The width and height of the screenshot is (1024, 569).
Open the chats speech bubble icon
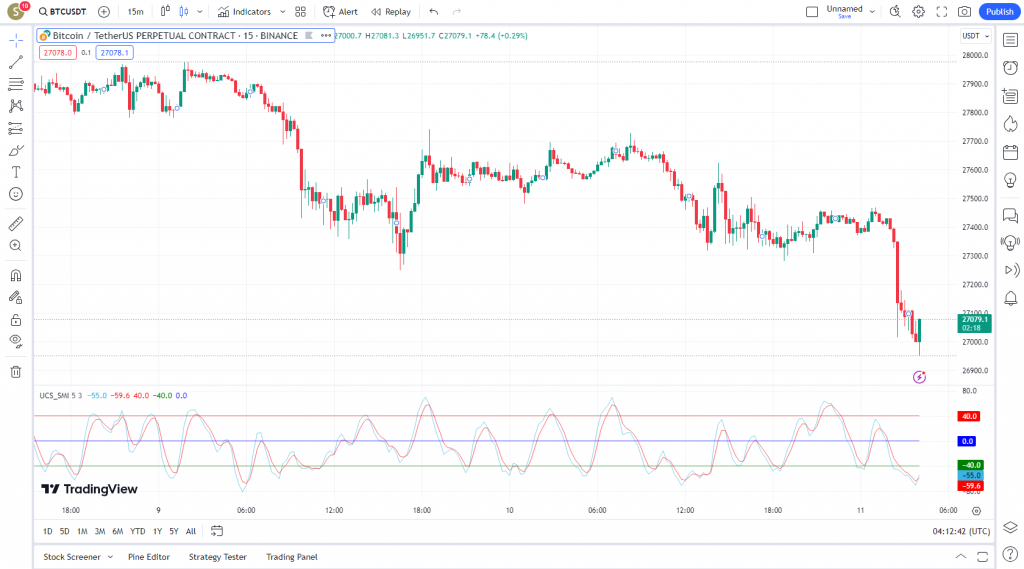click(1010, 215)
